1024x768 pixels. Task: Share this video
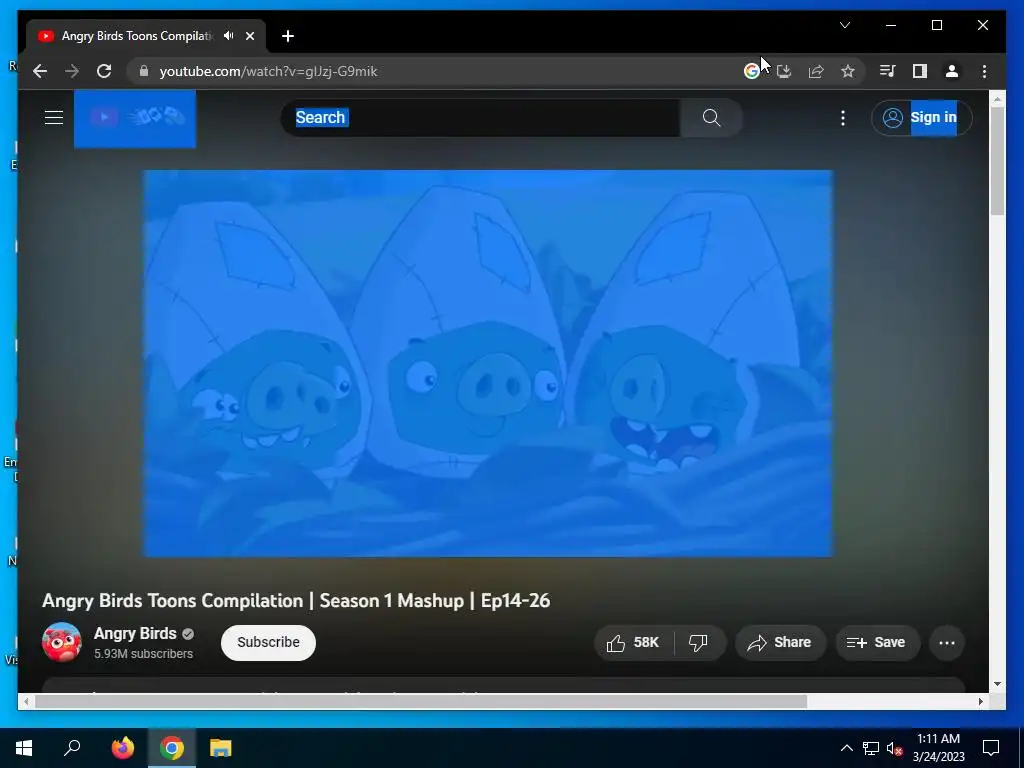[x=780, y=643]
